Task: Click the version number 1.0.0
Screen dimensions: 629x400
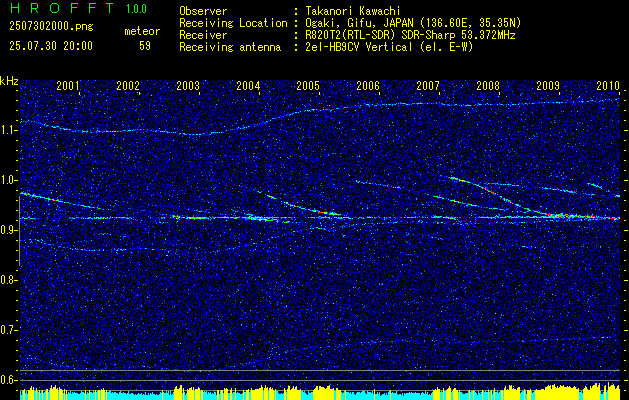Action: coord(136,8)
